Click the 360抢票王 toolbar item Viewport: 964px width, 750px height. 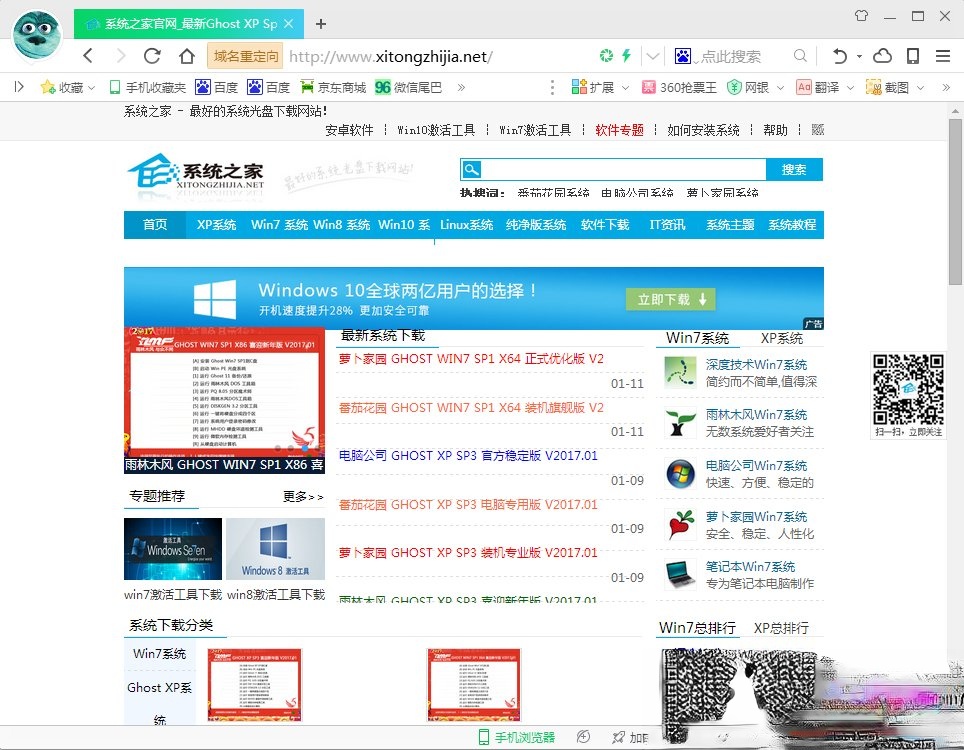click(x=679, y=87)
